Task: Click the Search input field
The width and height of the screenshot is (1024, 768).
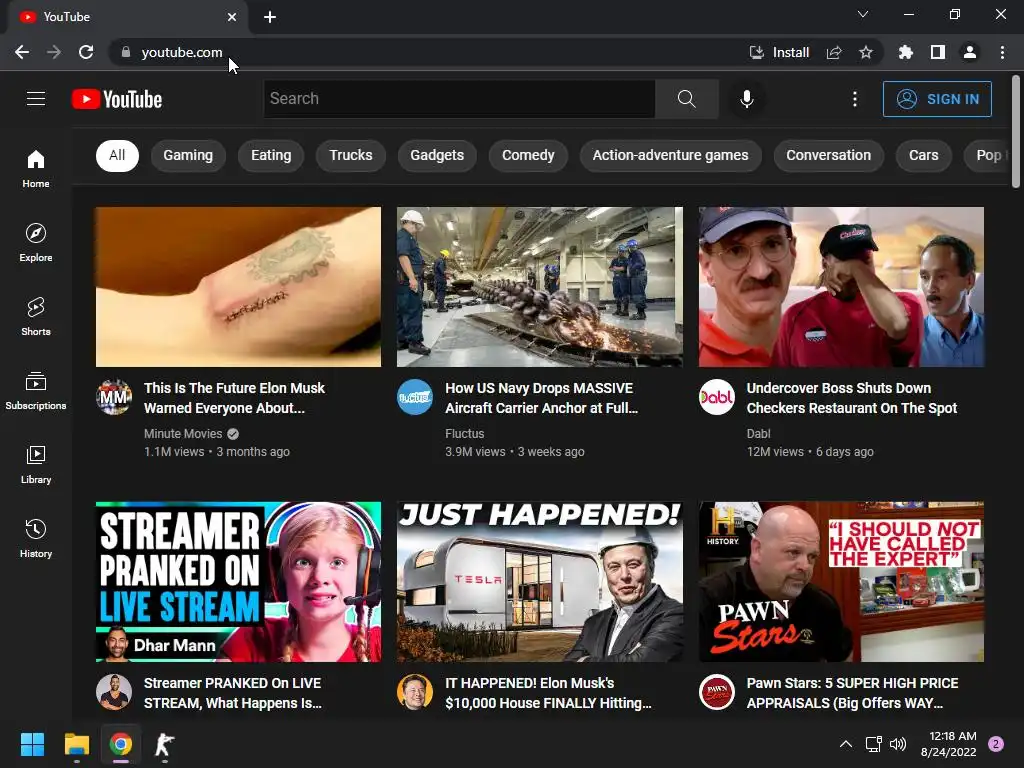Action: point(459,99)
